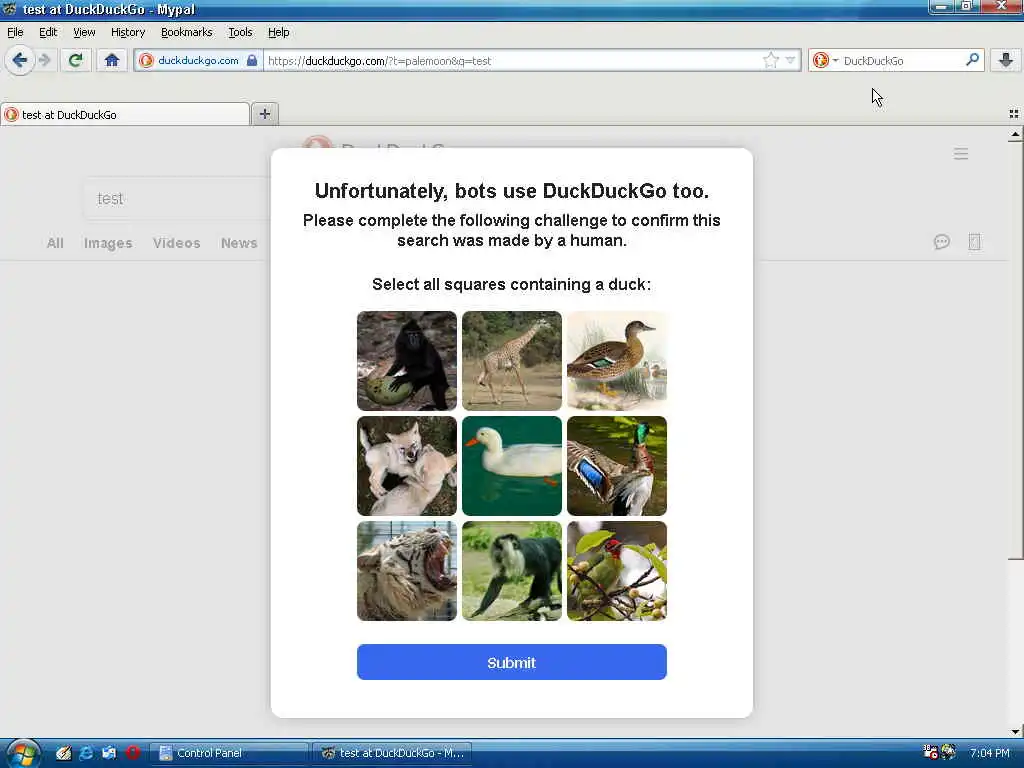This screenshot has width=1024, height=768.
Task: Open the downloads arrow button
Action: (x=1006, y=61)
